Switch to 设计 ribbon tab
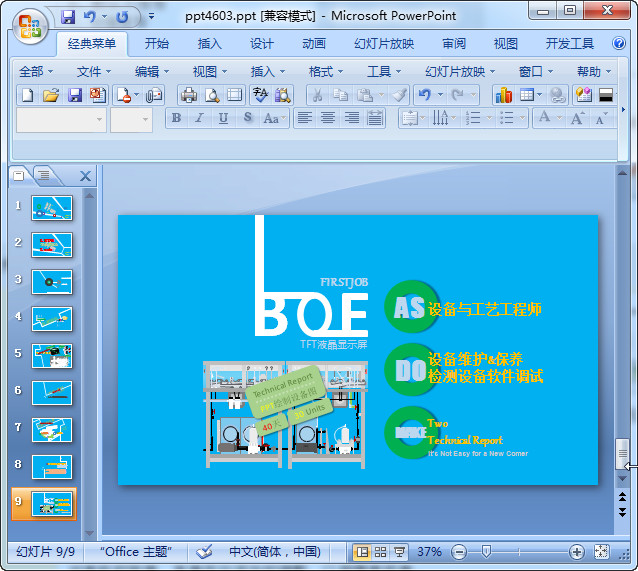This screenshot has width=638, height=571. click(x=262, y=44)
